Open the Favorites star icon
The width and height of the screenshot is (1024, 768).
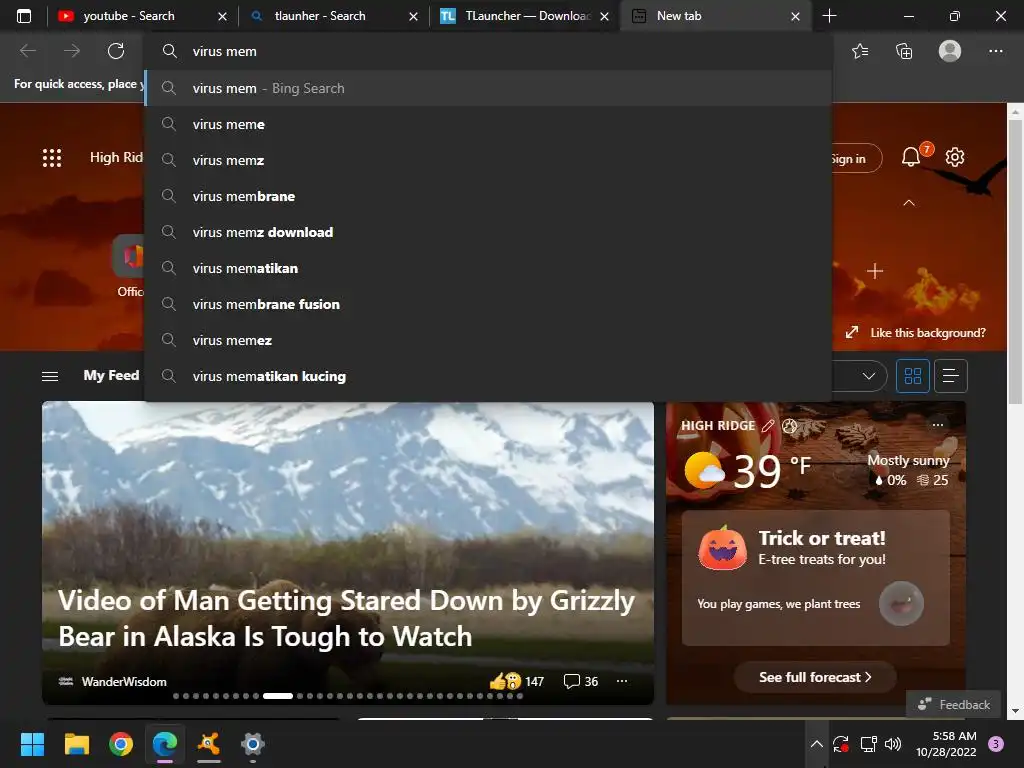point(860,51)
